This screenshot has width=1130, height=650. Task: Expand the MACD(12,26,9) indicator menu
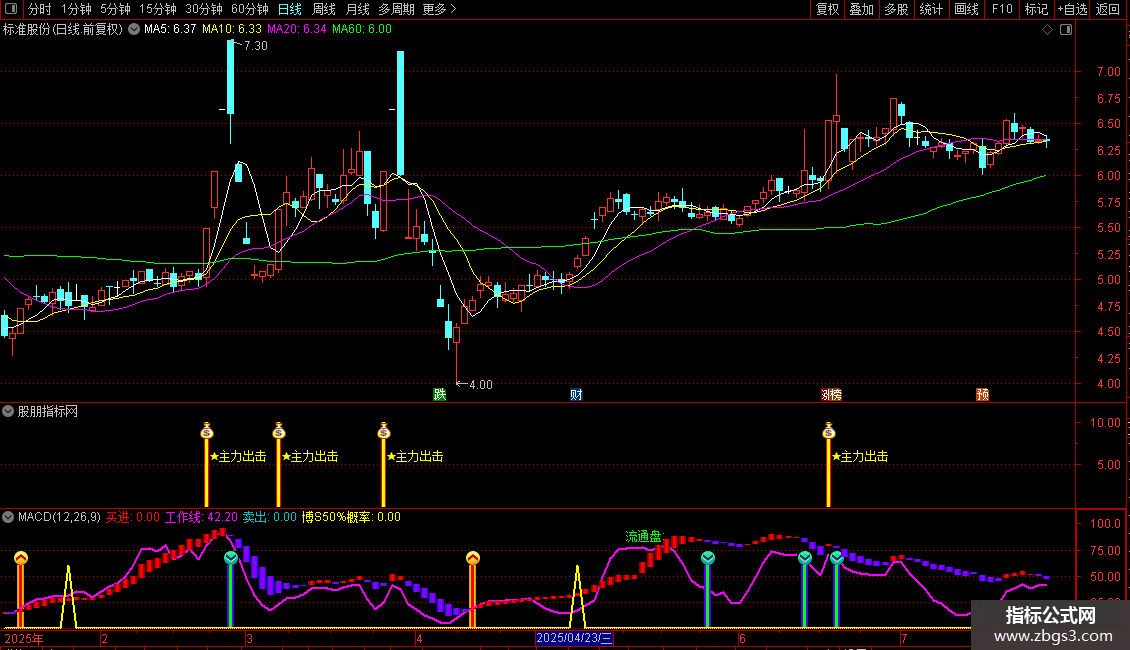tap(8, 517)
